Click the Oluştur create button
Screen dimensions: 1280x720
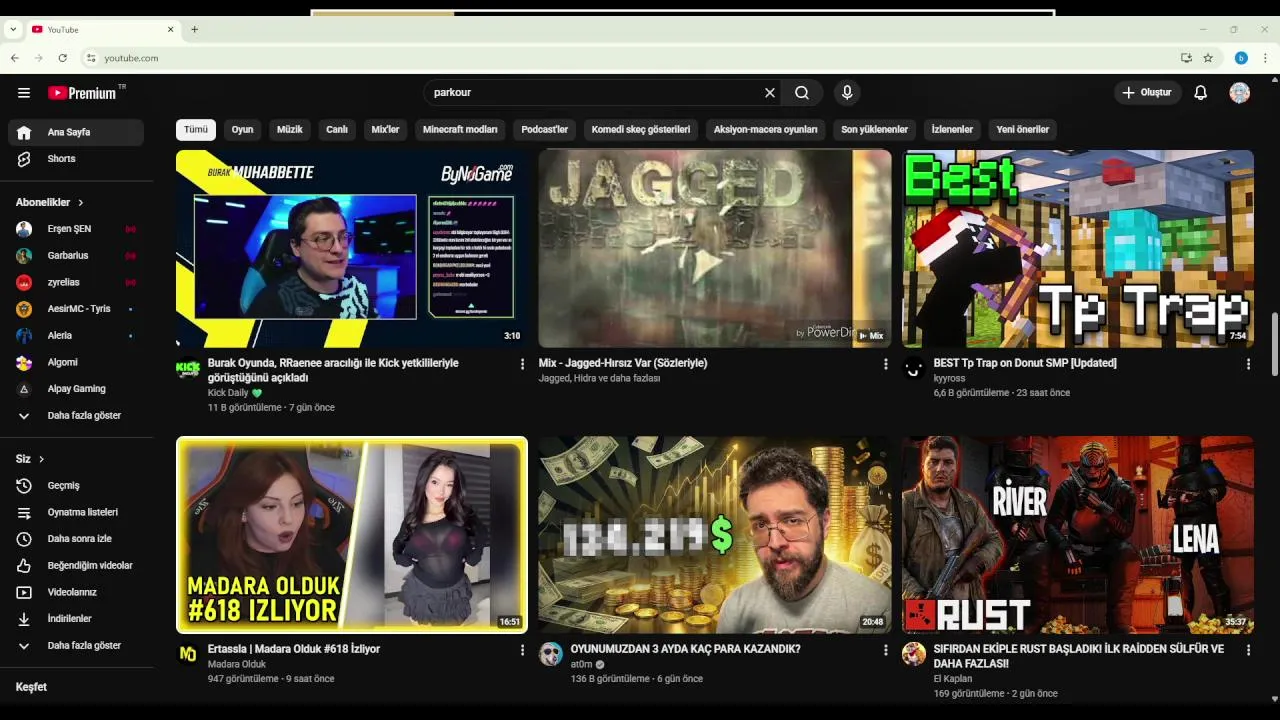[1147, 93]
